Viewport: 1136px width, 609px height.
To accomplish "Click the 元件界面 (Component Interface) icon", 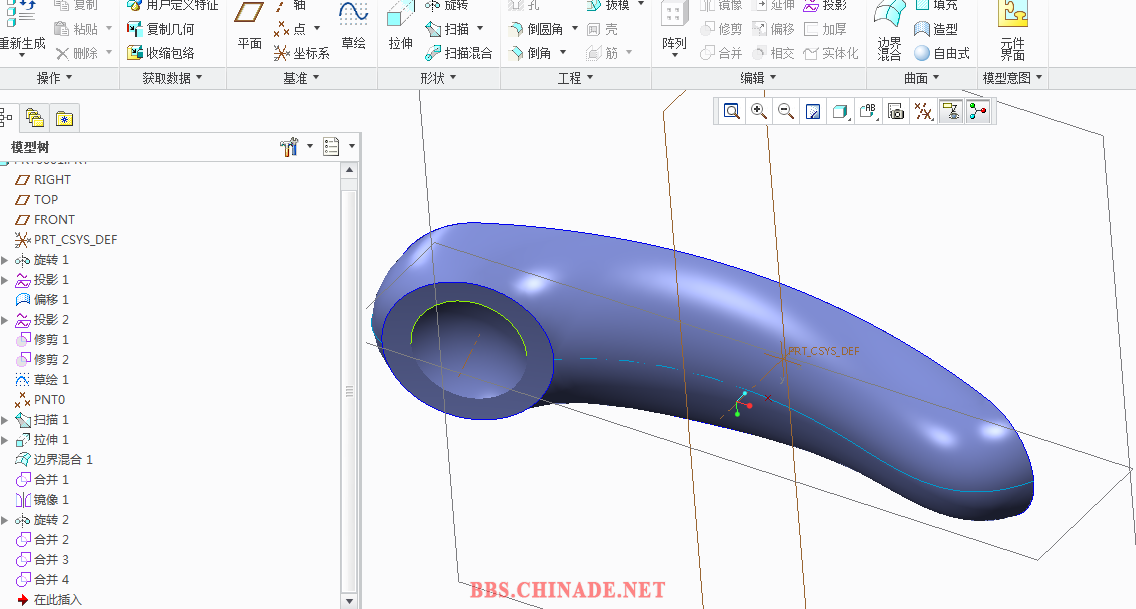I will pos(1012,26).
